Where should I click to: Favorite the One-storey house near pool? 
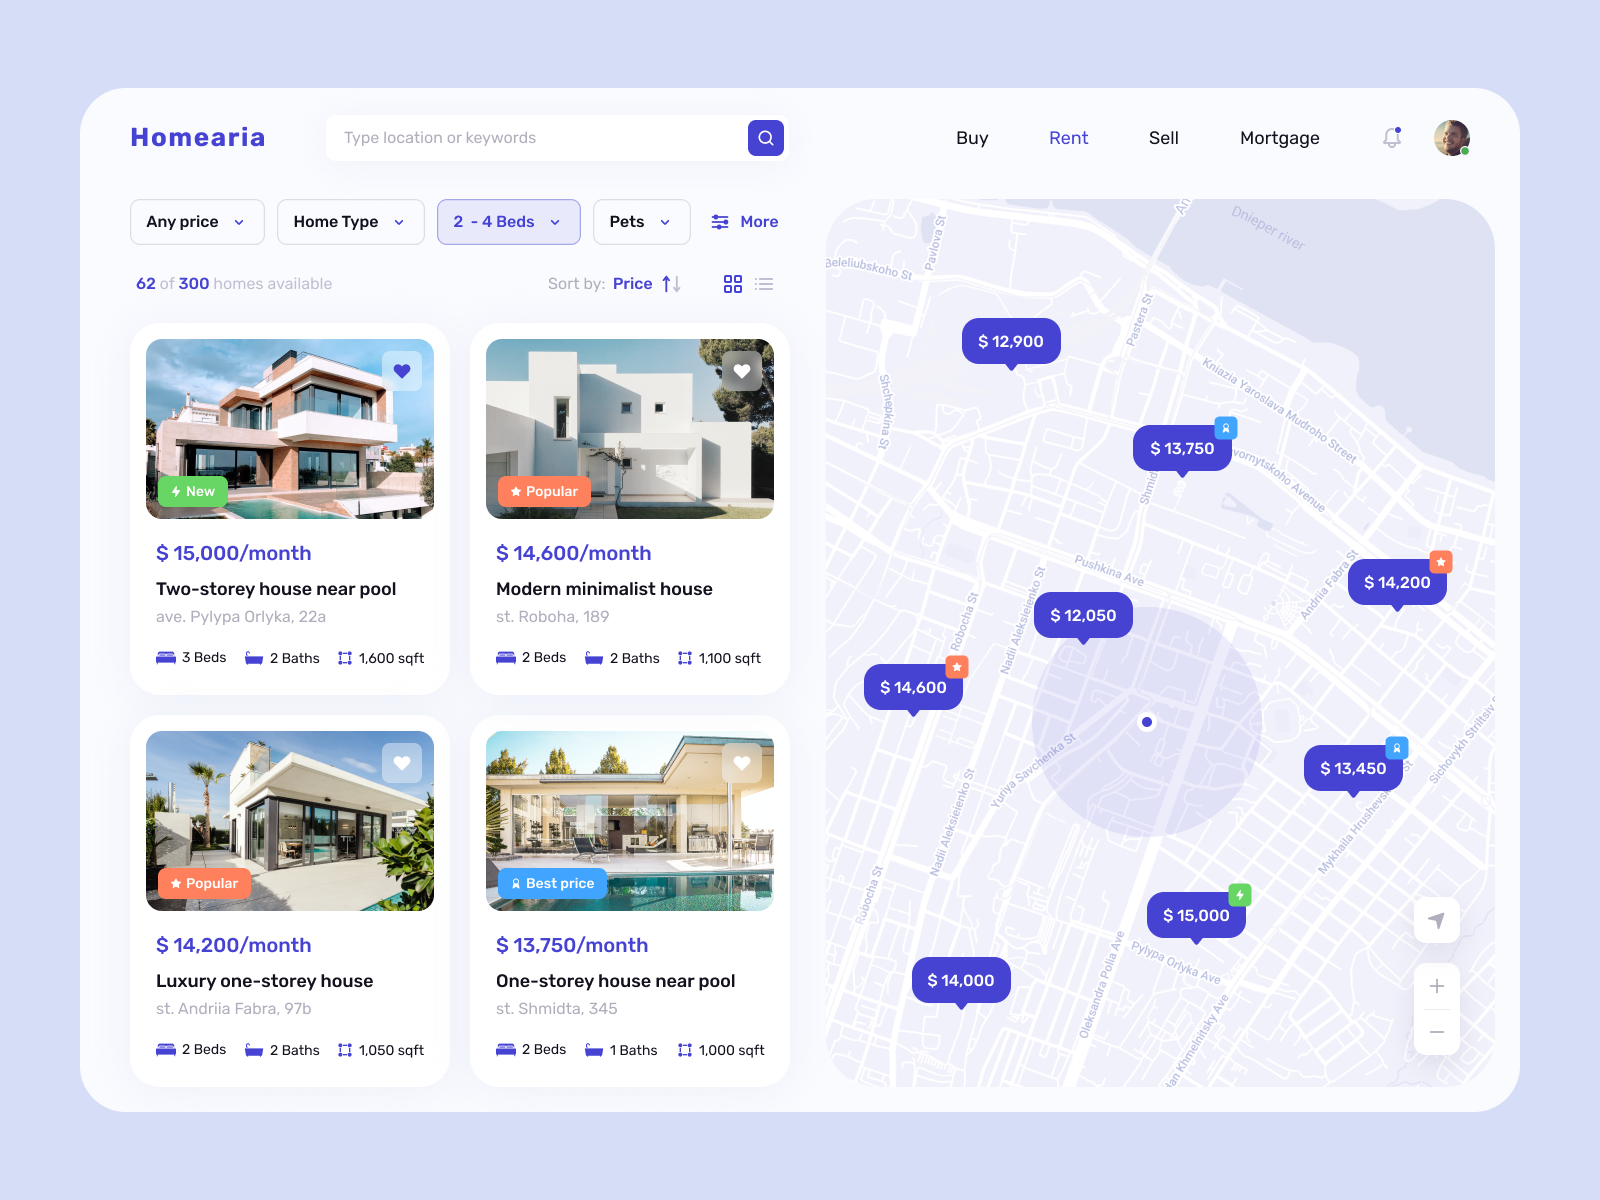(742, 763)
